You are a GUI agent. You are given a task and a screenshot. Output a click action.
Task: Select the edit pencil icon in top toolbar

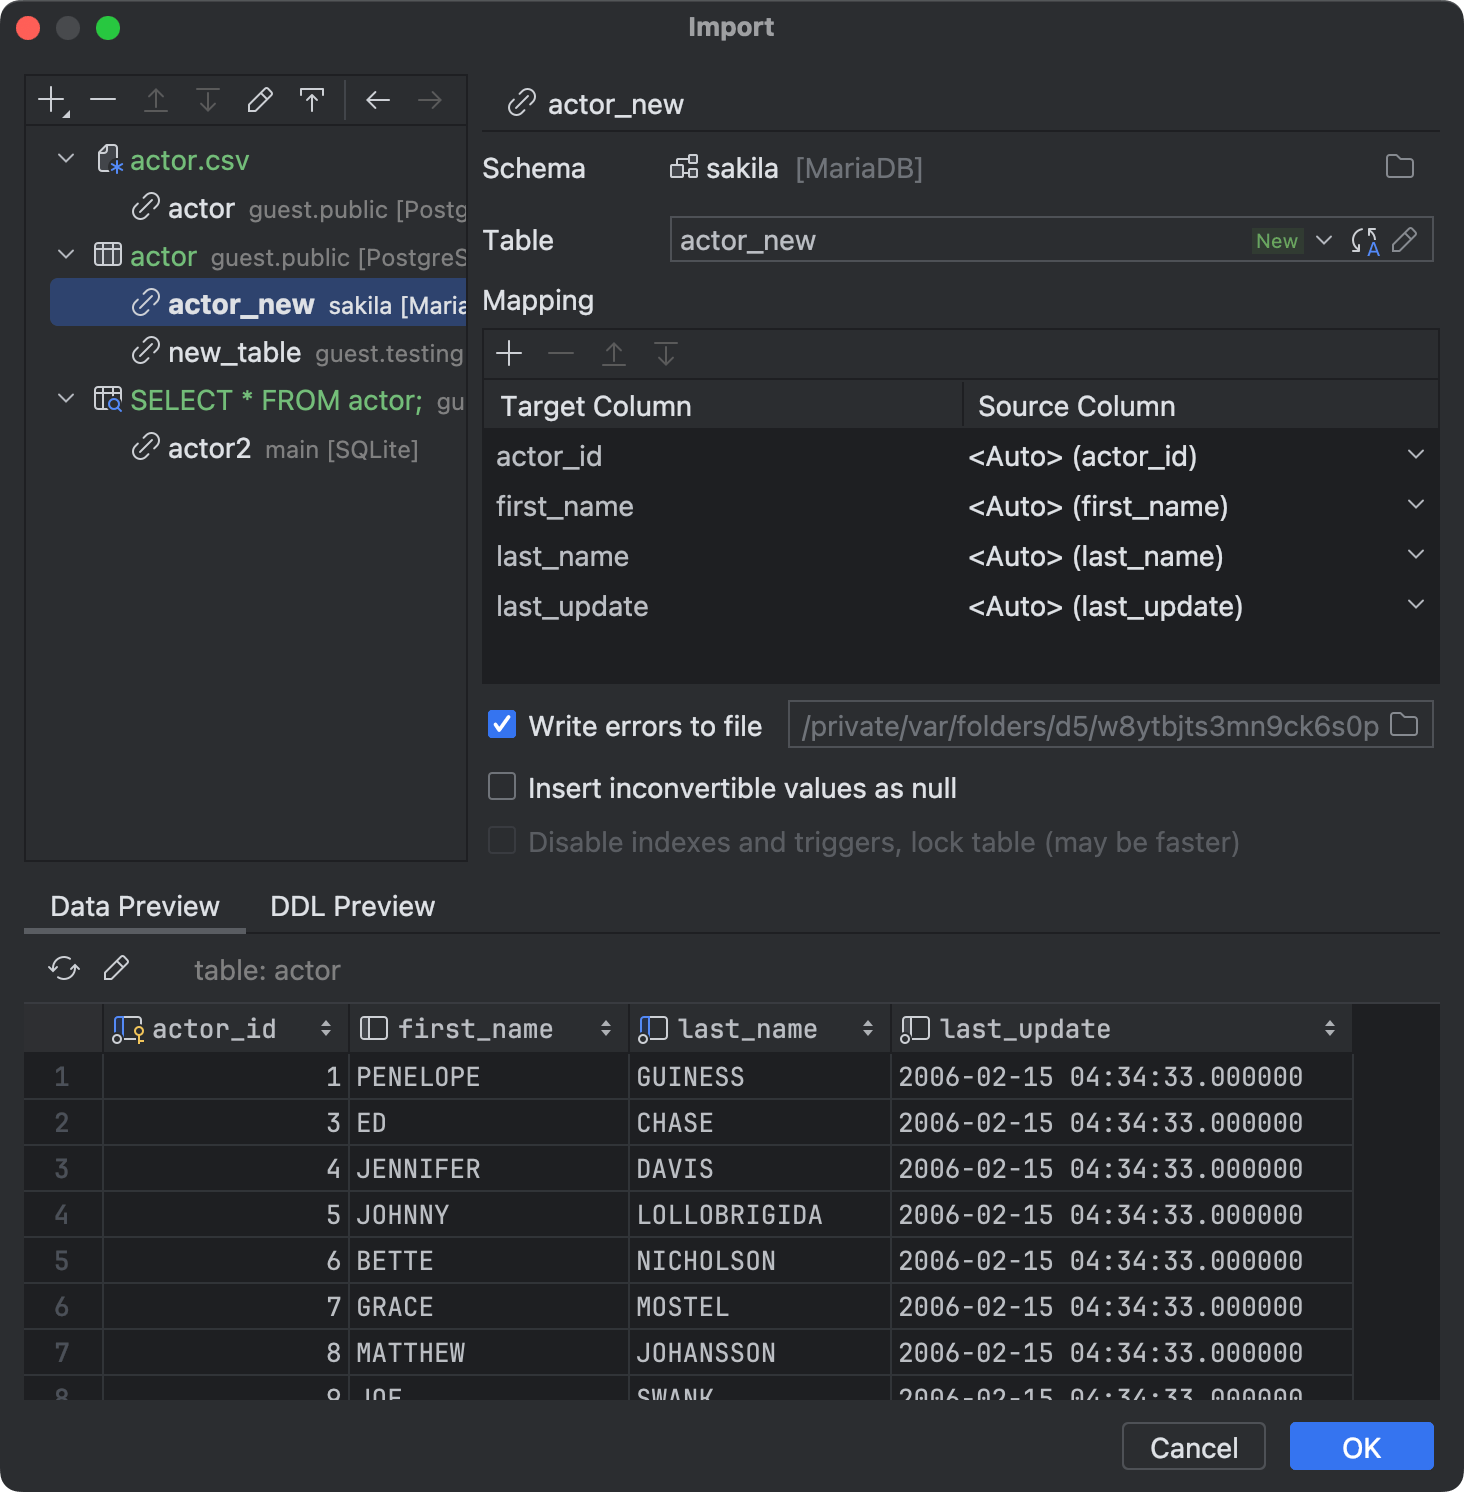point(260,100)
